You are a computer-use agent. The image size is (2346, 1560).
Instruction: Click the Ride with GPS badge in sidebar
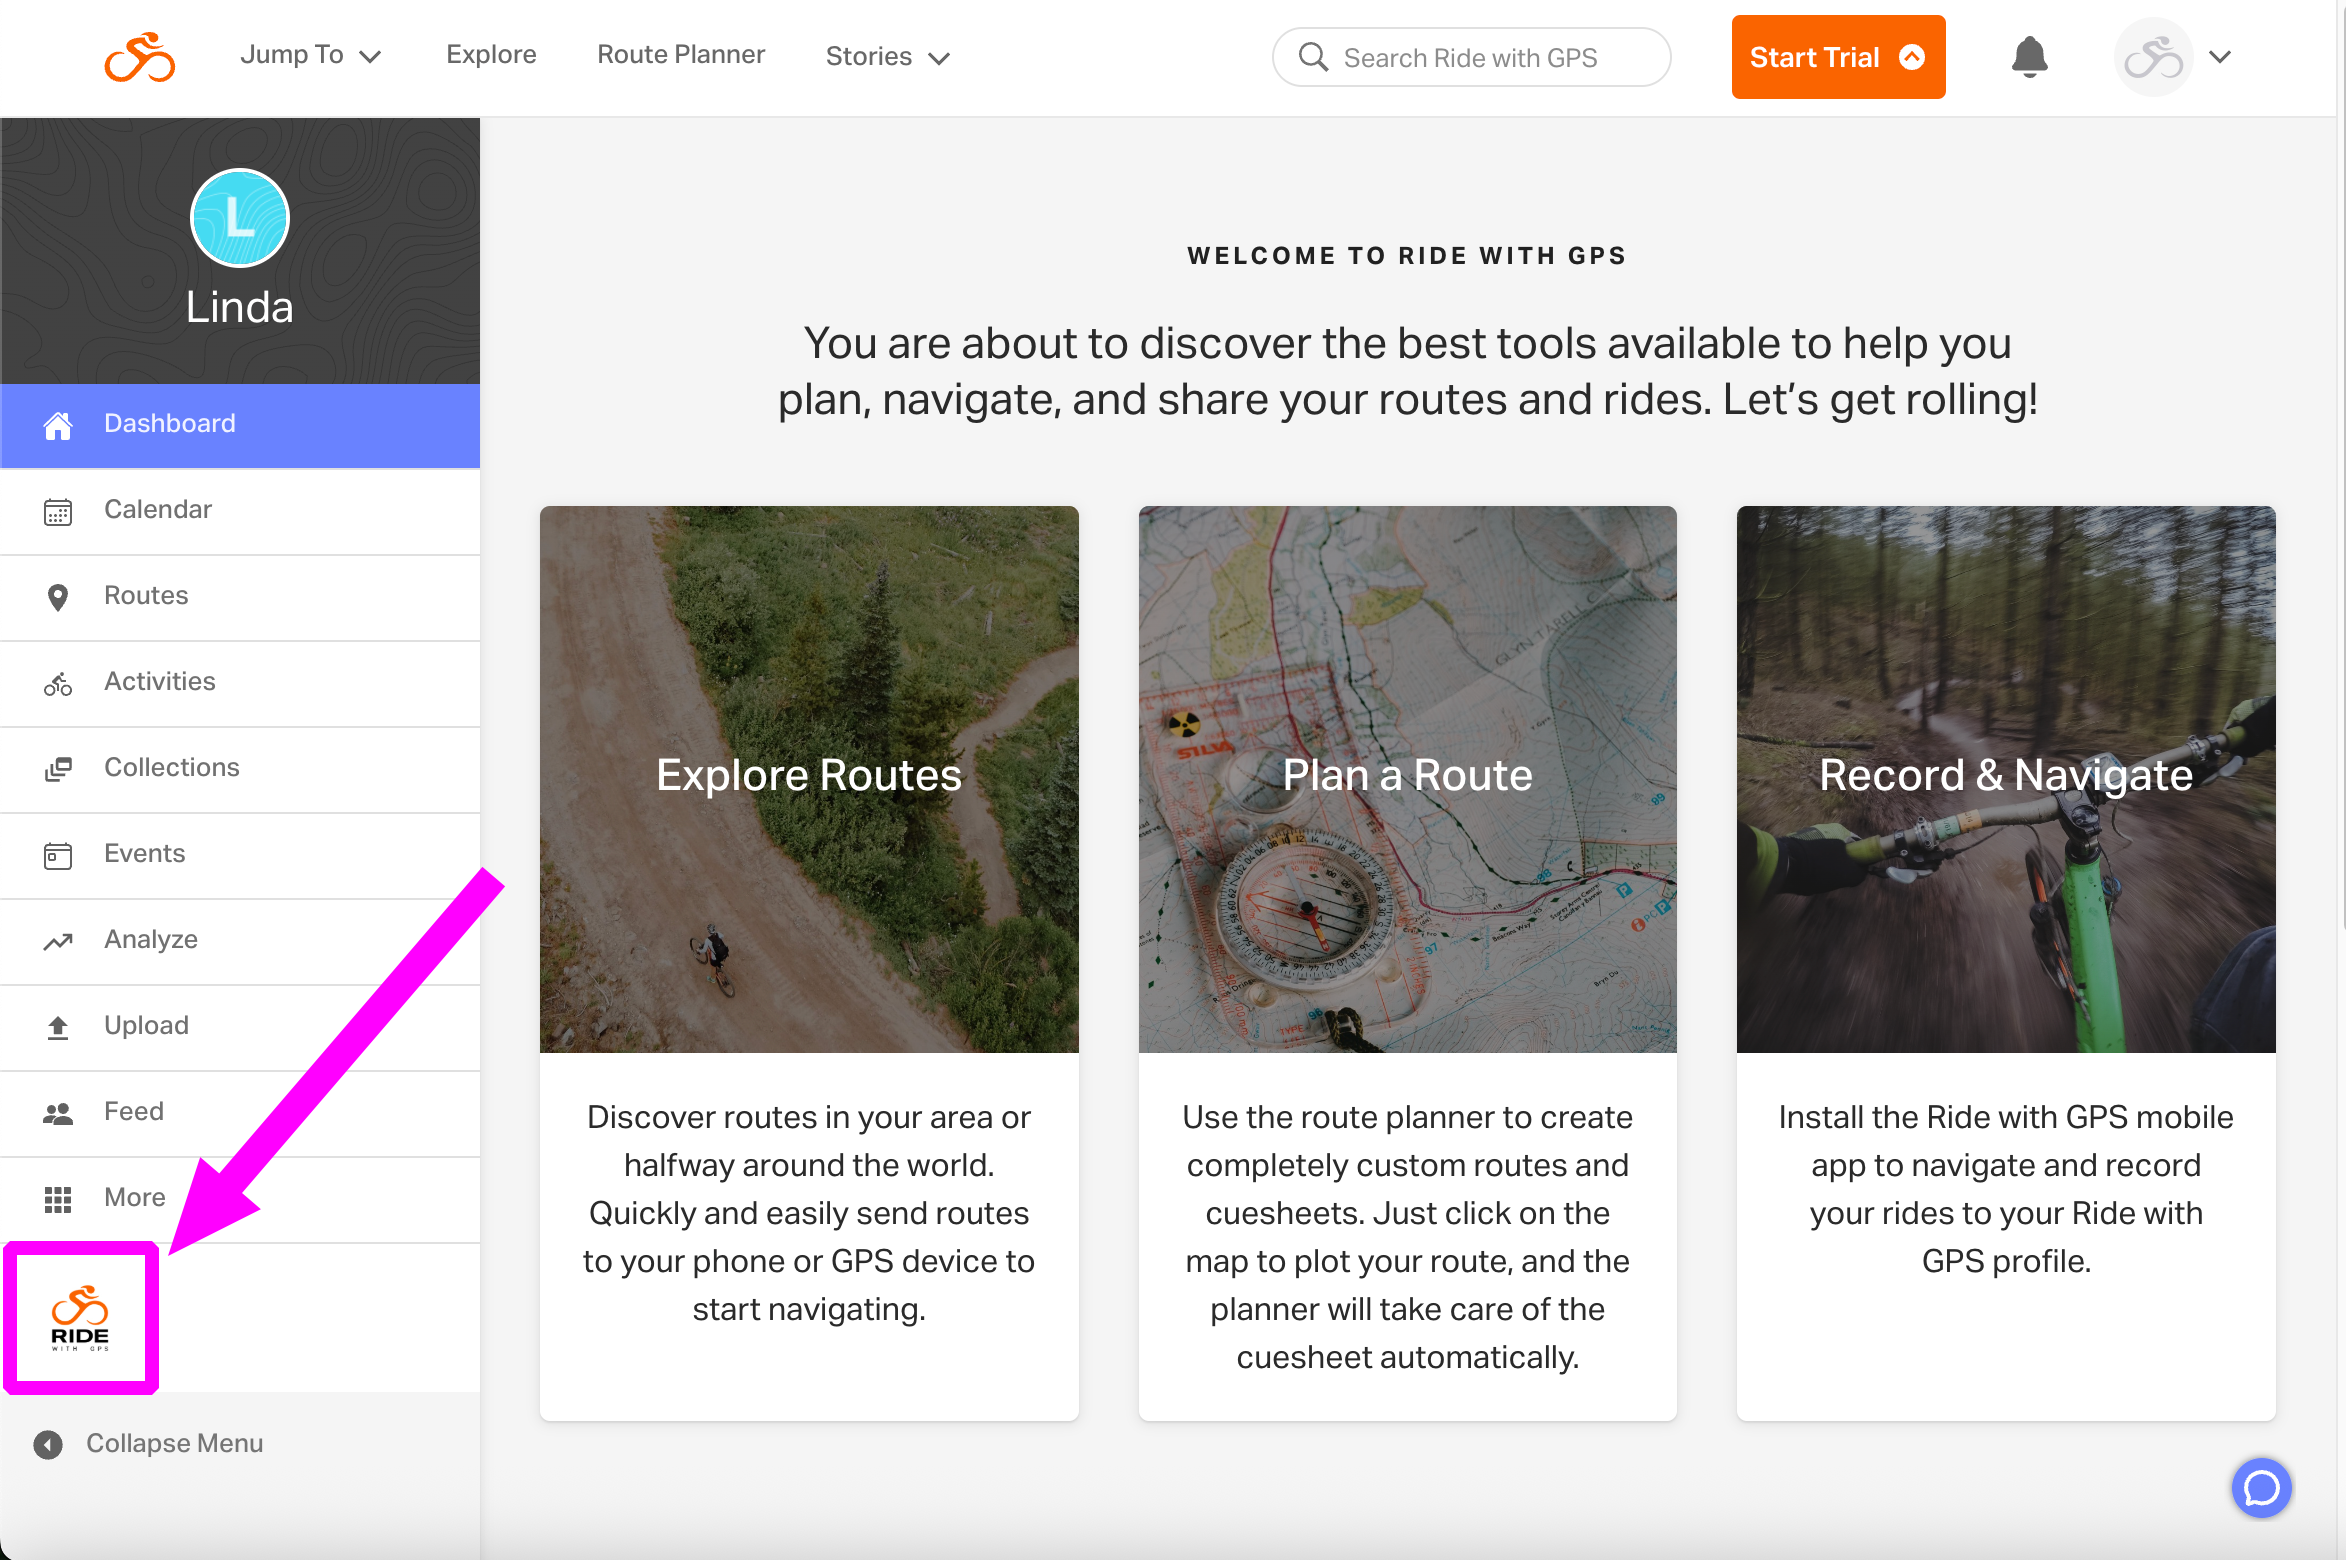(x=80, y=1318)
